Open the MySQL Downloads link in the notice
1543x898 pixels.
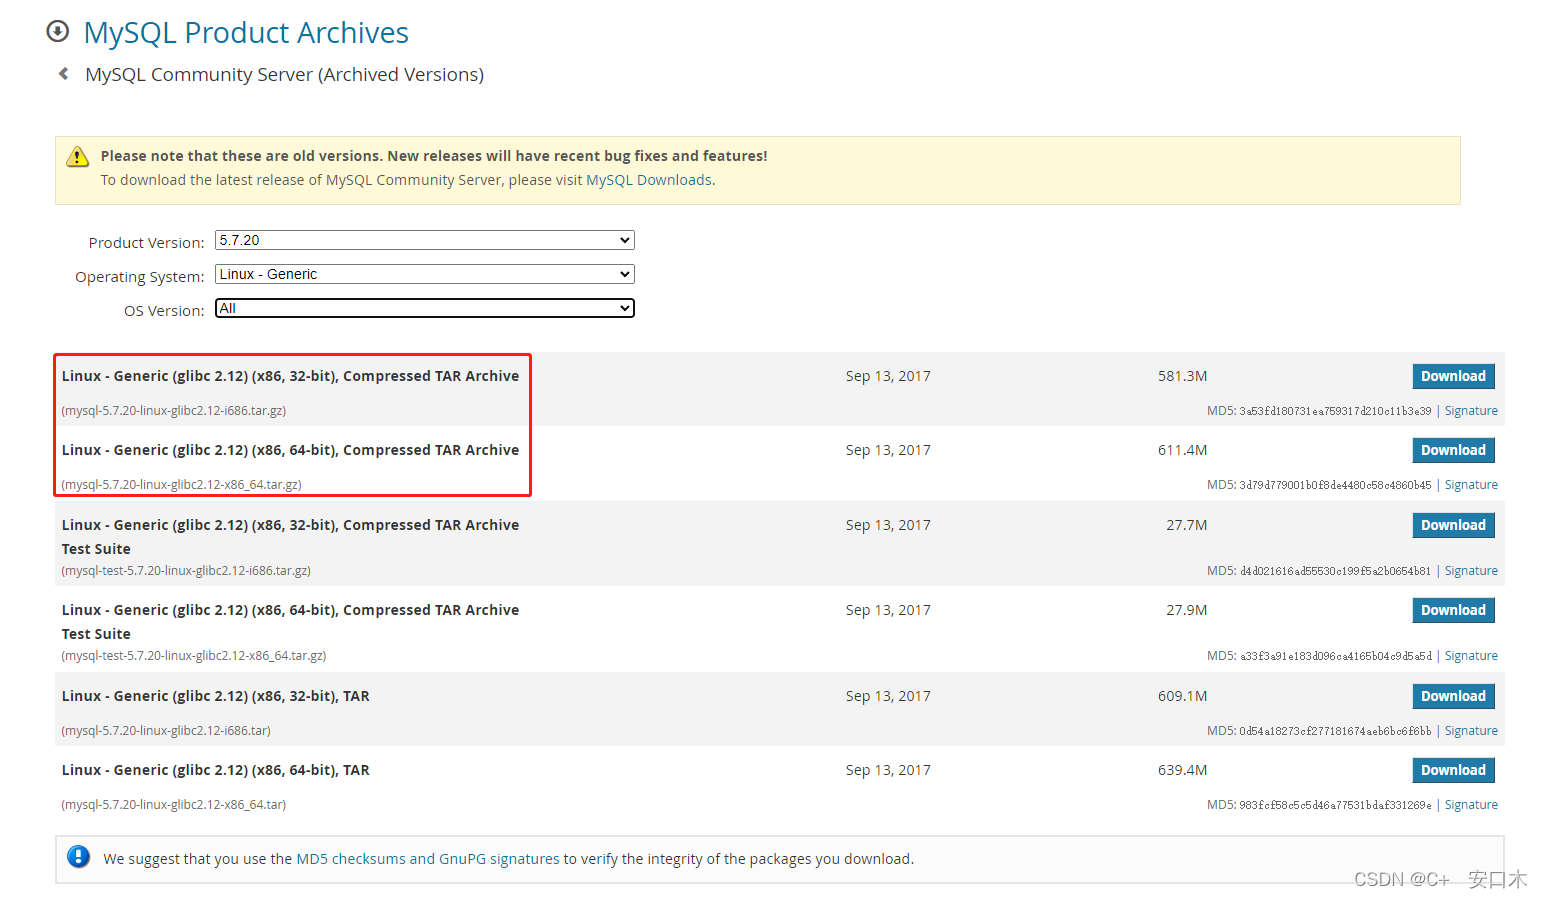(x=649, y=180)
